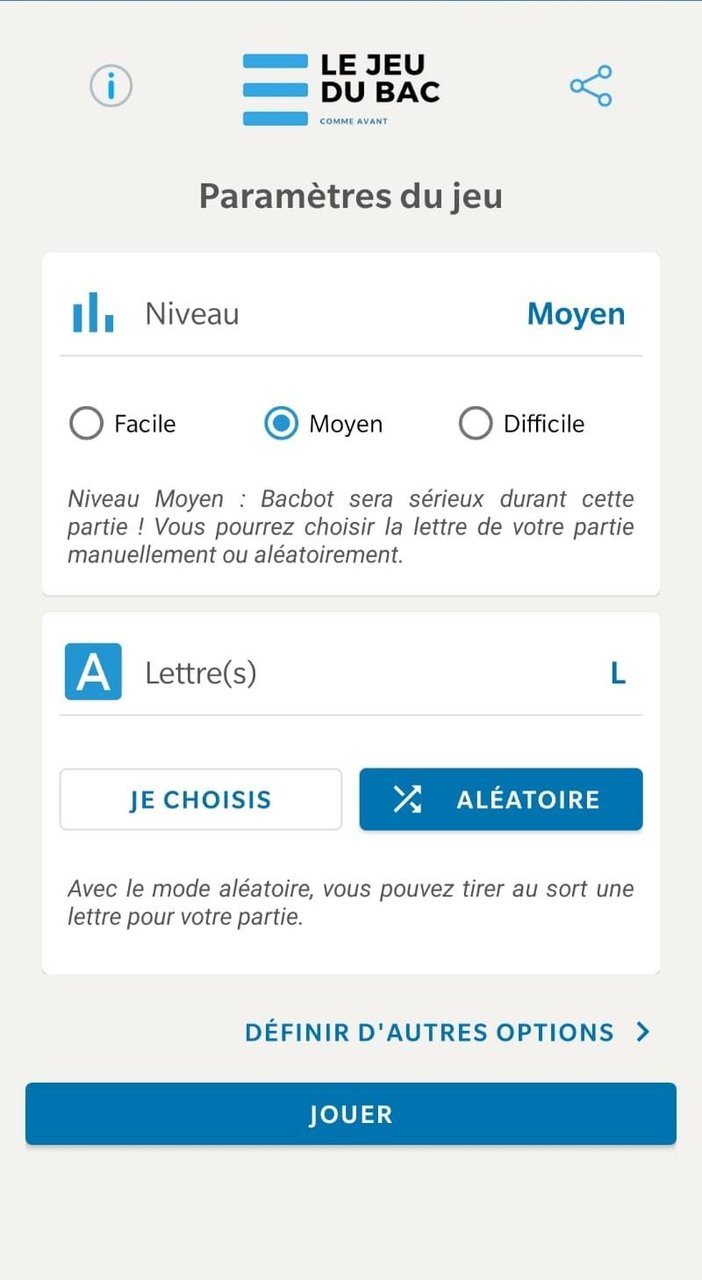This screenshot has width=702, height=1280.
Task: Click the Niveau section header
Action: (x=192, y=313)
